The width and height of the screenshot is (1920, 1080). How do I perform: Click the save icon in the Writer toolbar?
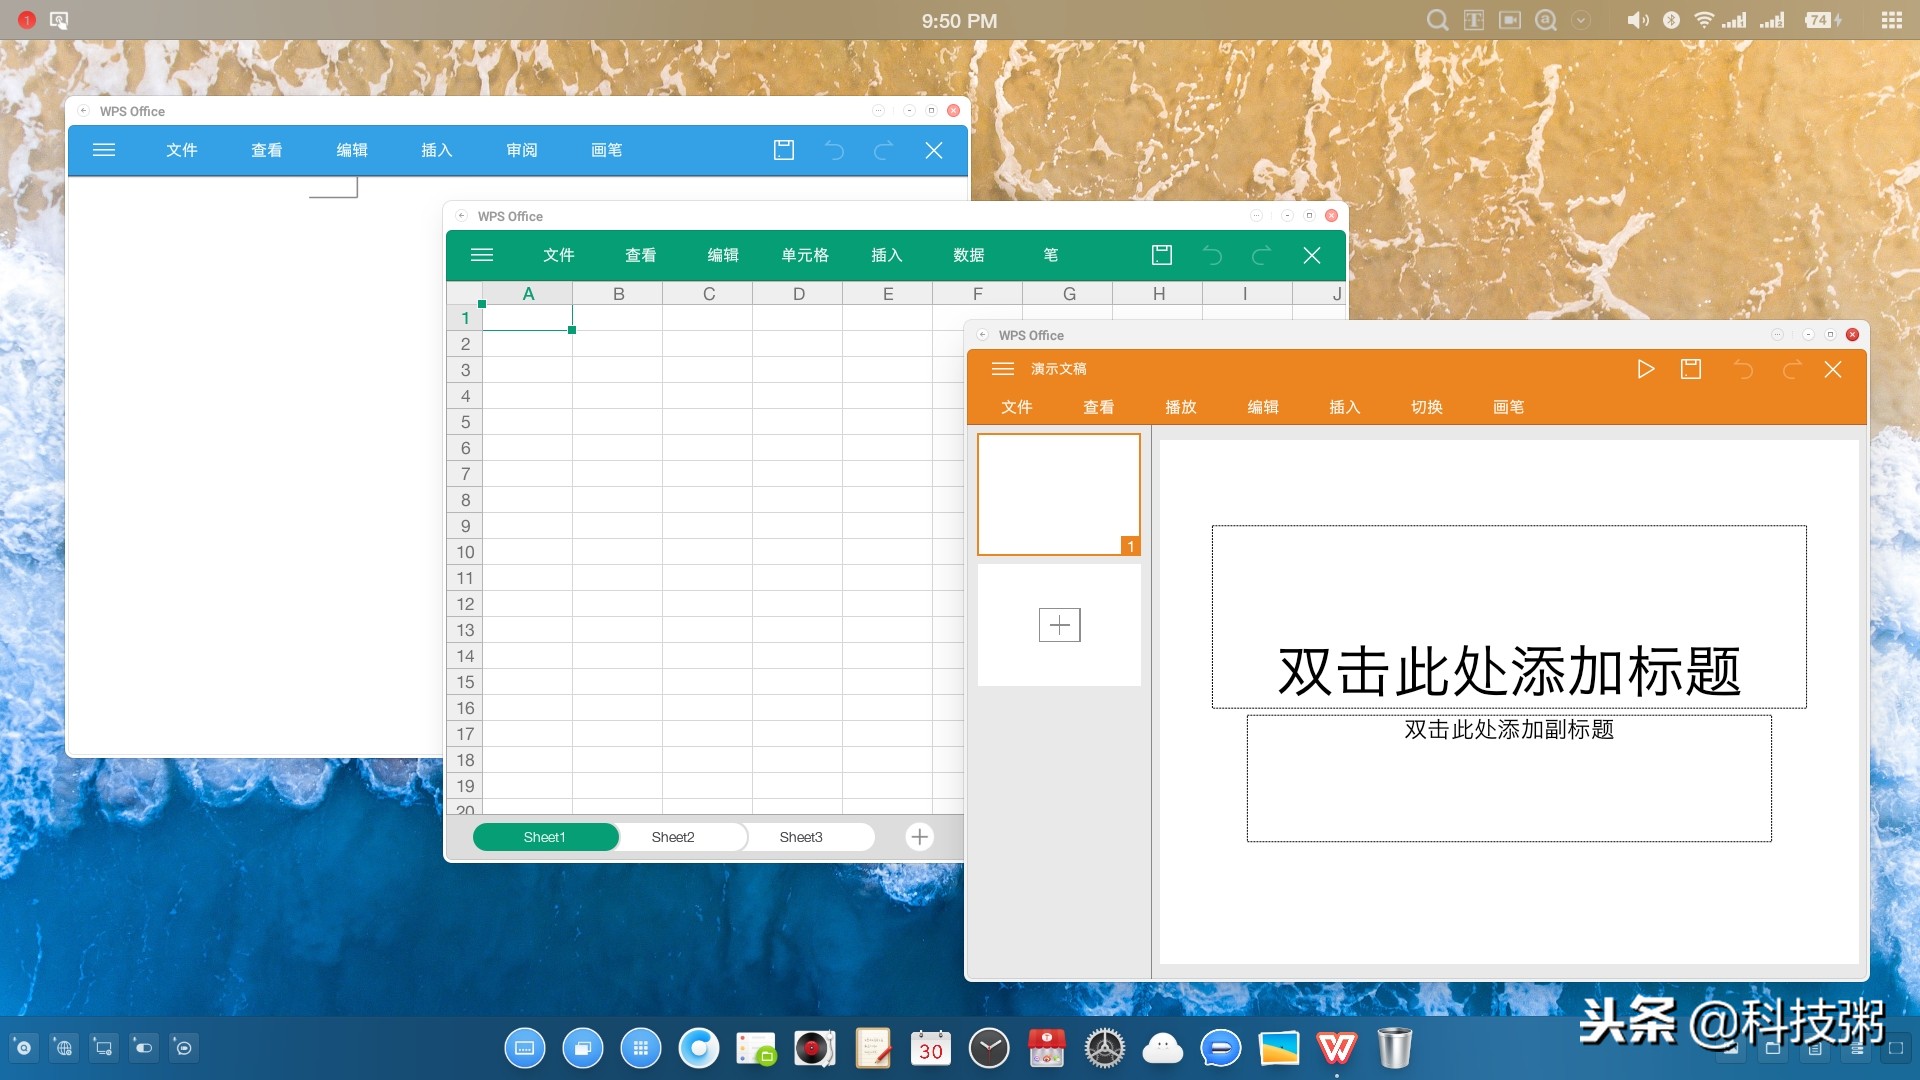(784, 150)
